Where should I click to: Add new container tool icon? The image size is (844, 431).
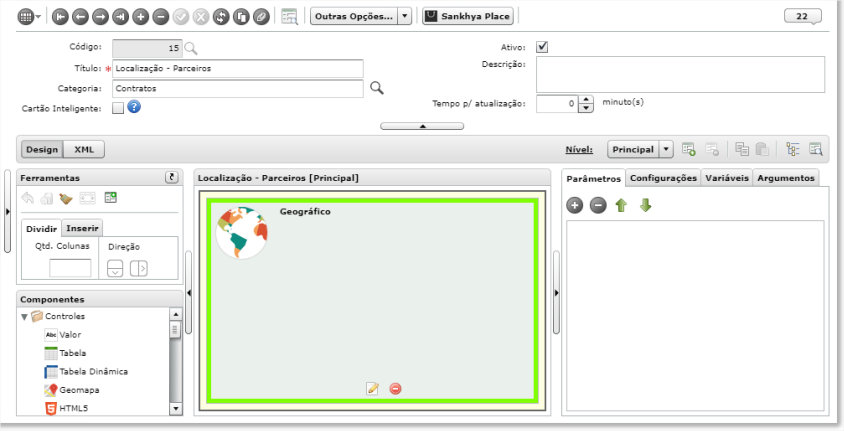110,198
